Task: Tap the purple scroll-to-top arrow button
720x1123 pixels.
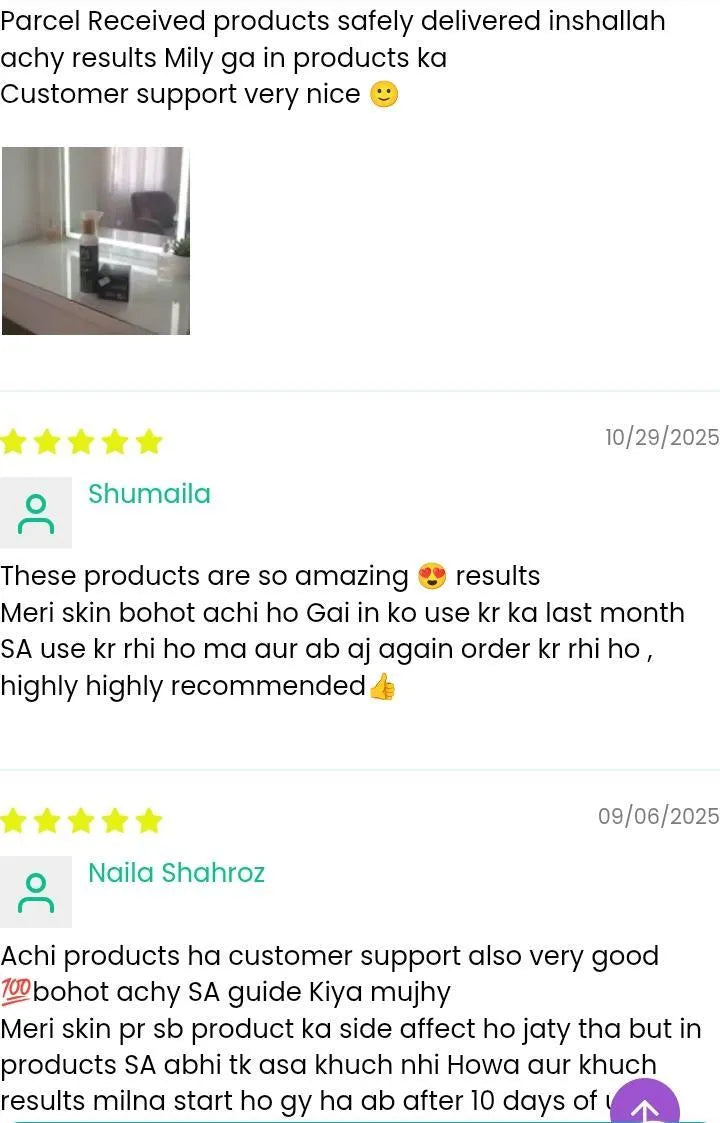Action: (x=644, y=1103)
